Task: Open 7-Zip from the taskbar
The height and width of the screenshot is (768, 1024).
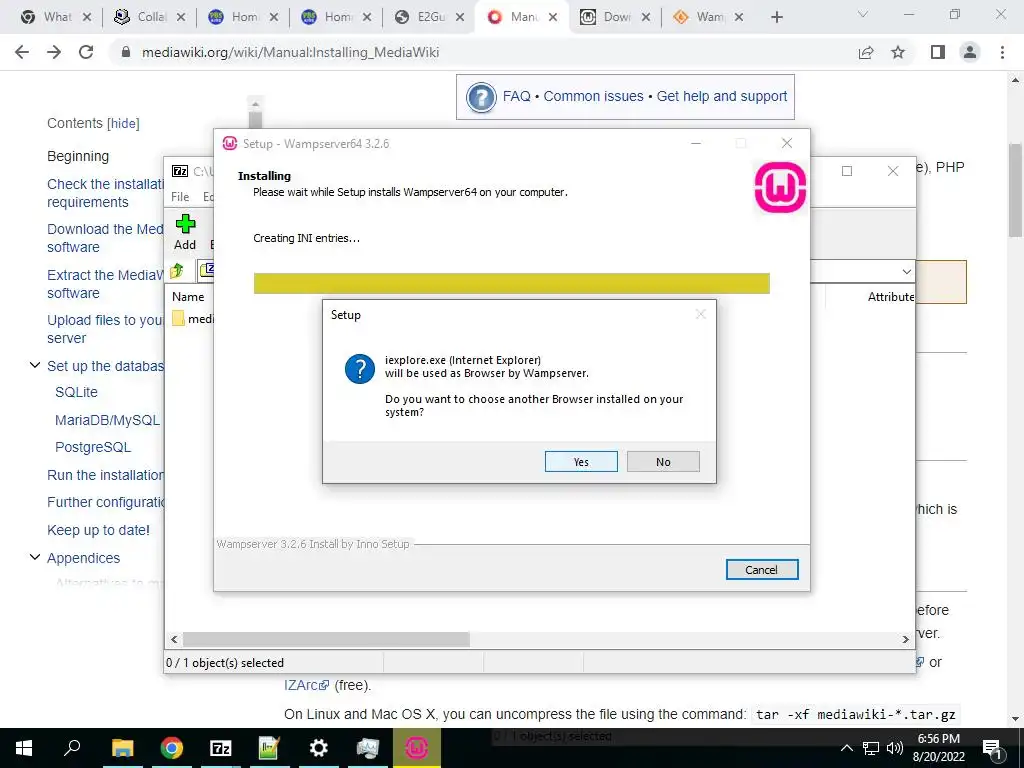Action: [x=220, y=748]
